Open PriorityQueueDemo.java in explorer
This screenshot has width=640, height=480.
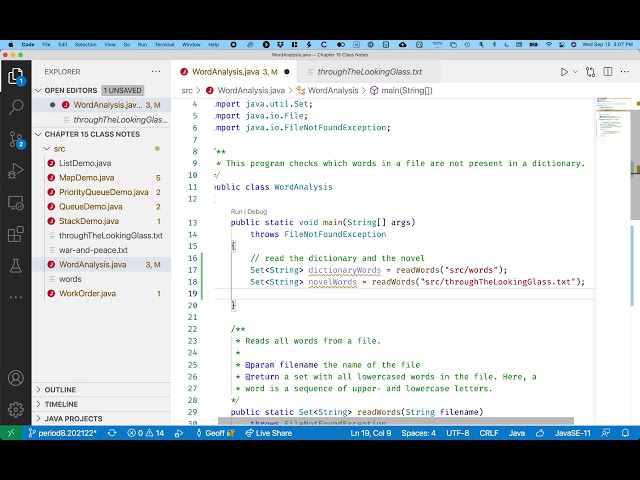click(103, 192)
